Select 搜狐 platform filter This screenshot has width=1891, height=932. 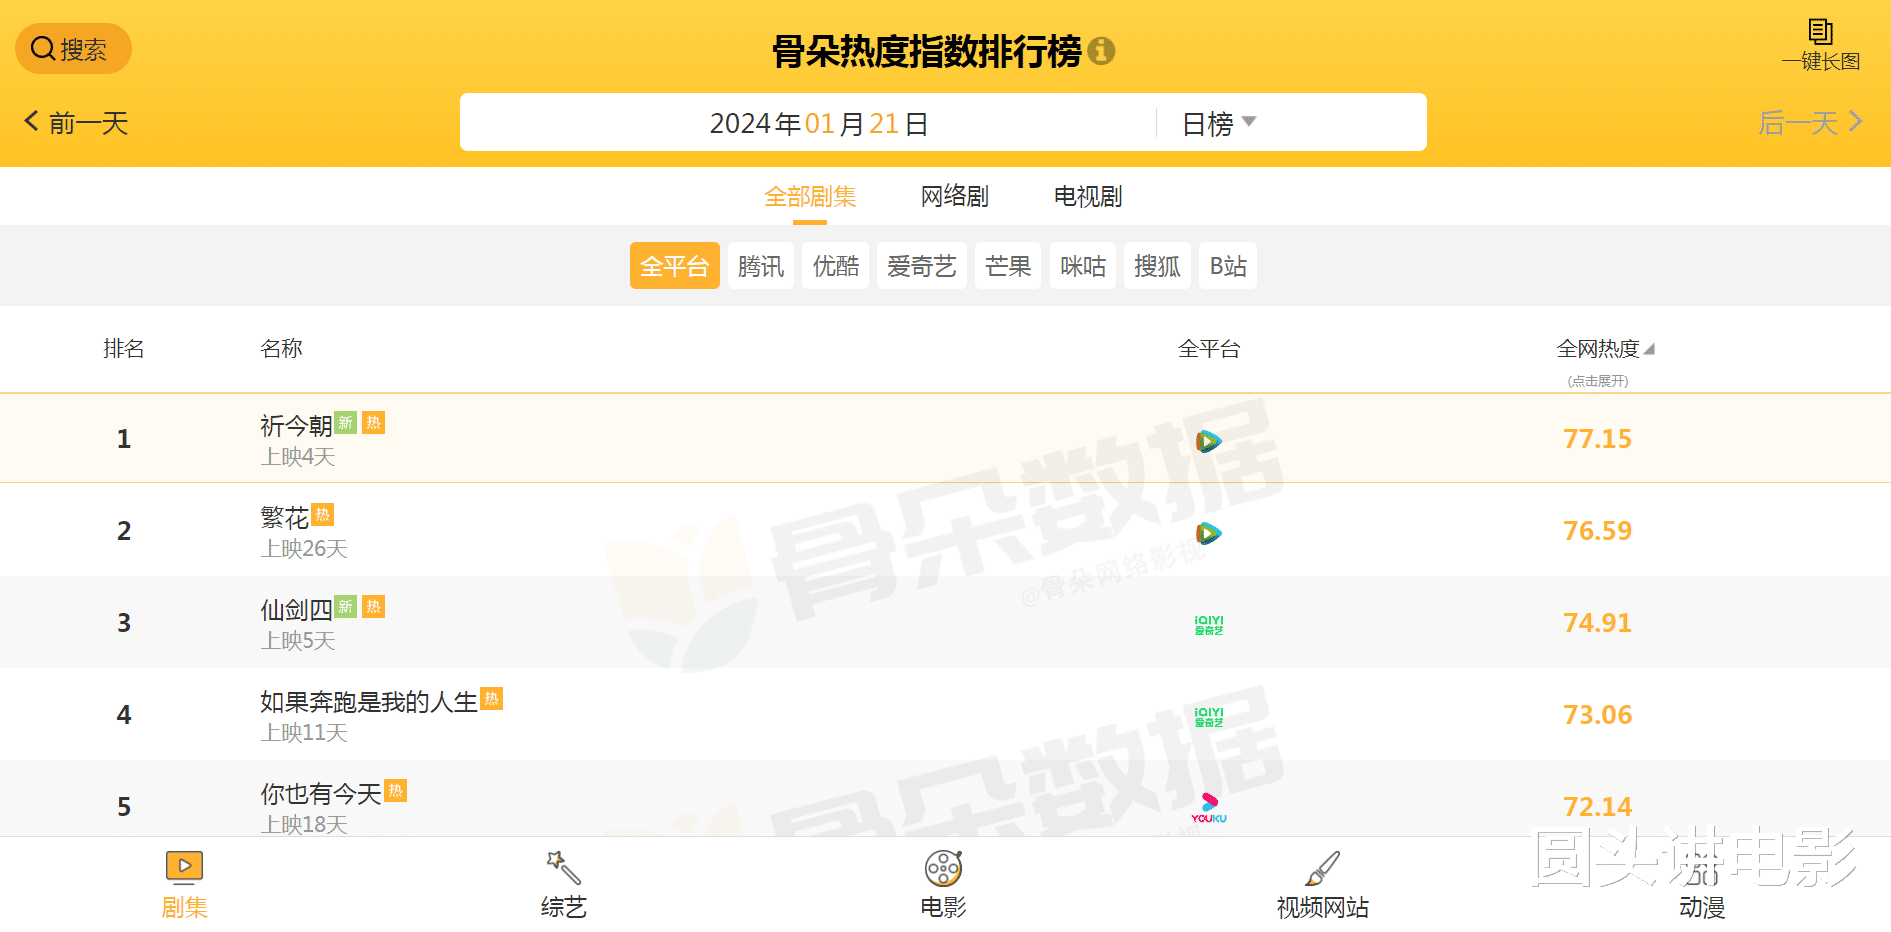point(1157,266)
